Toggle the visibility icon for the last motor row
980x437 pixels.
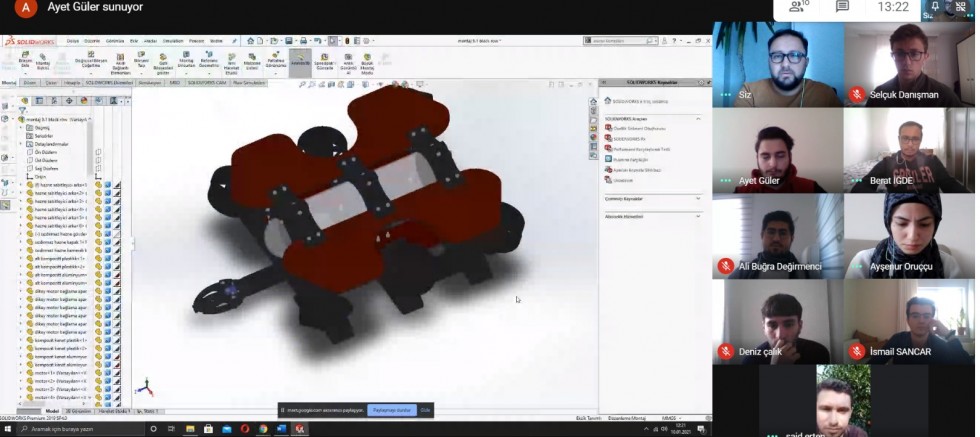pos(99,397)
